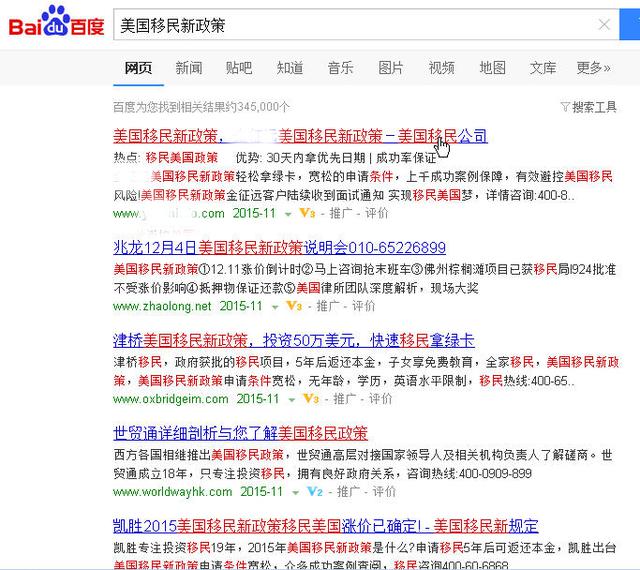Open the 知道 tab
This screenshot has height=570, width=640.
(x=290, y=68)
